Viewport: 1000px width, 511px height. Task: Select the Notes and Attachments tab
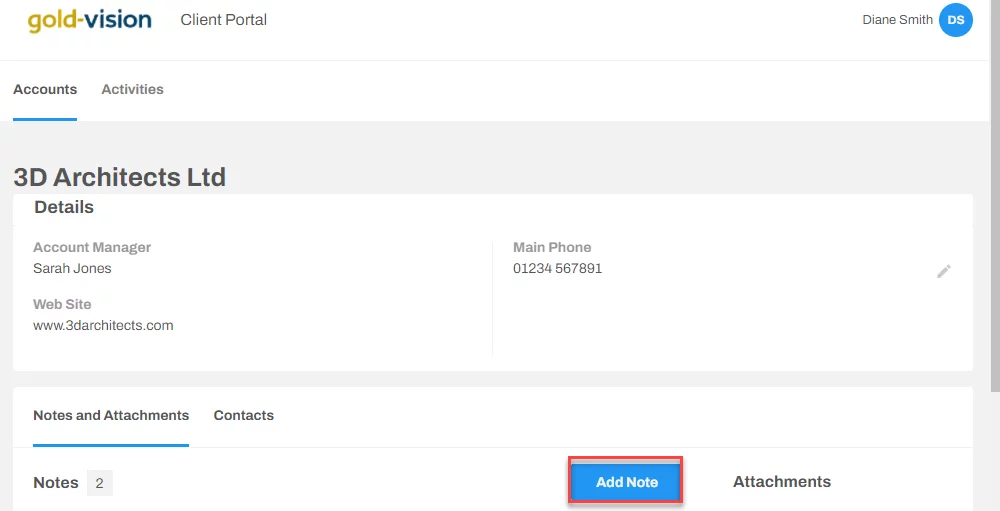point(111,415)
